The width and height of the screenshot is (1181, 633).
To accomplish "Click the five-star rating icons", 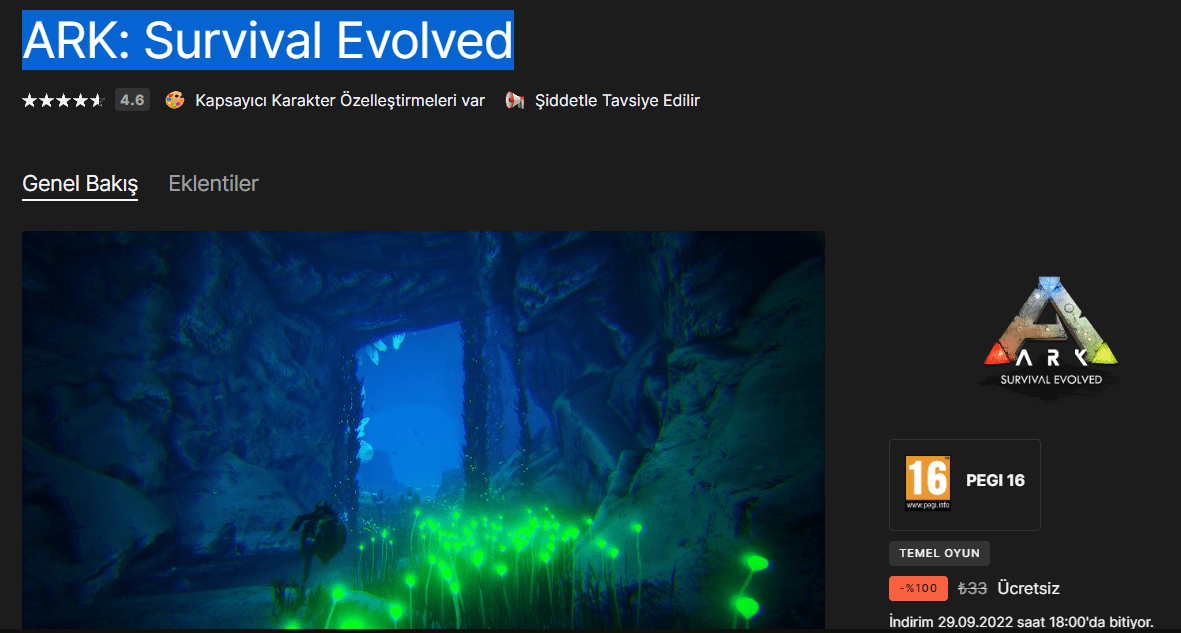I will (63, 100).
